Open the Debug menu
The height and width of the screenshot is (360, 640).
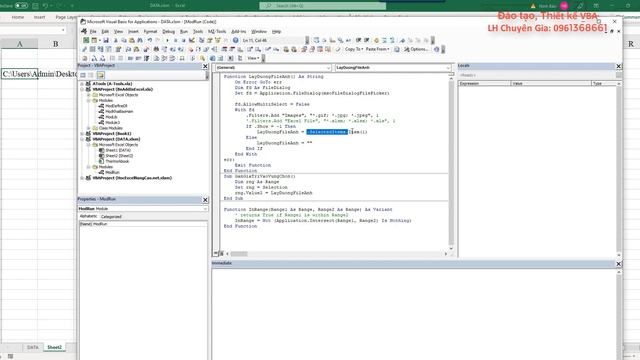[x=168, y=31]
